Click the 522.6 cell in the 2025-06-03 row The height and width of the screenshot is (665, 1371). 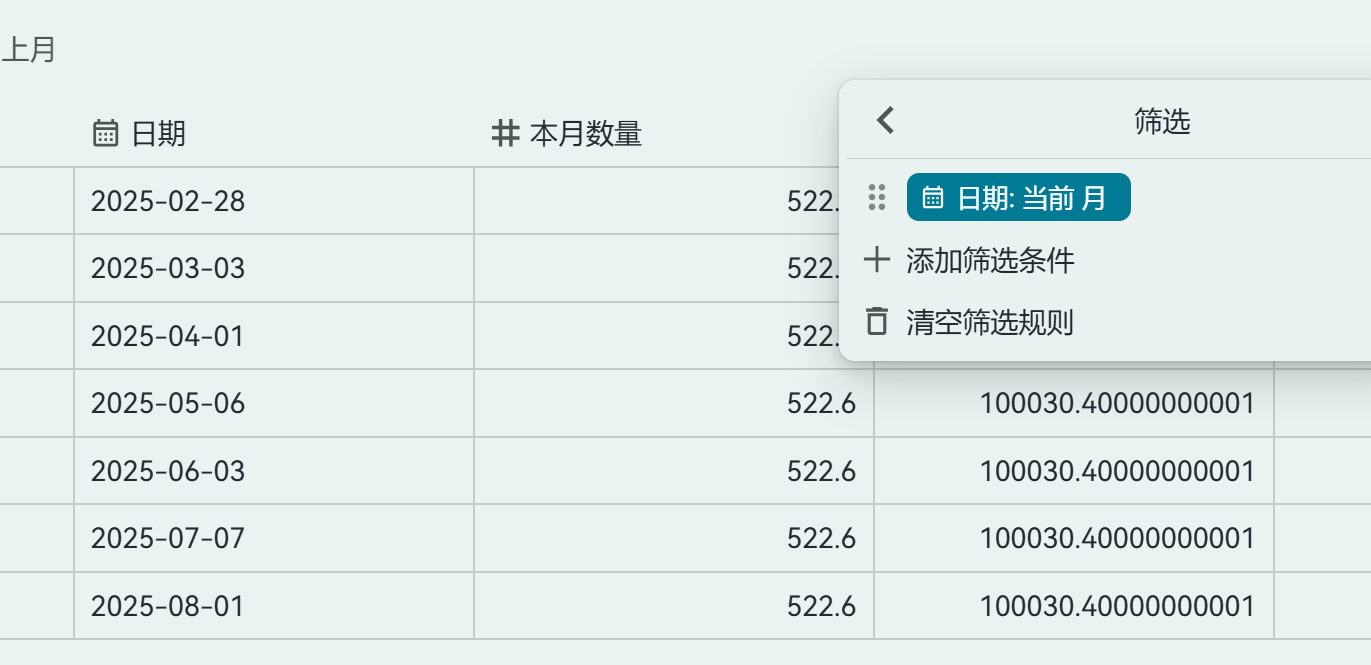pos(821,471)
